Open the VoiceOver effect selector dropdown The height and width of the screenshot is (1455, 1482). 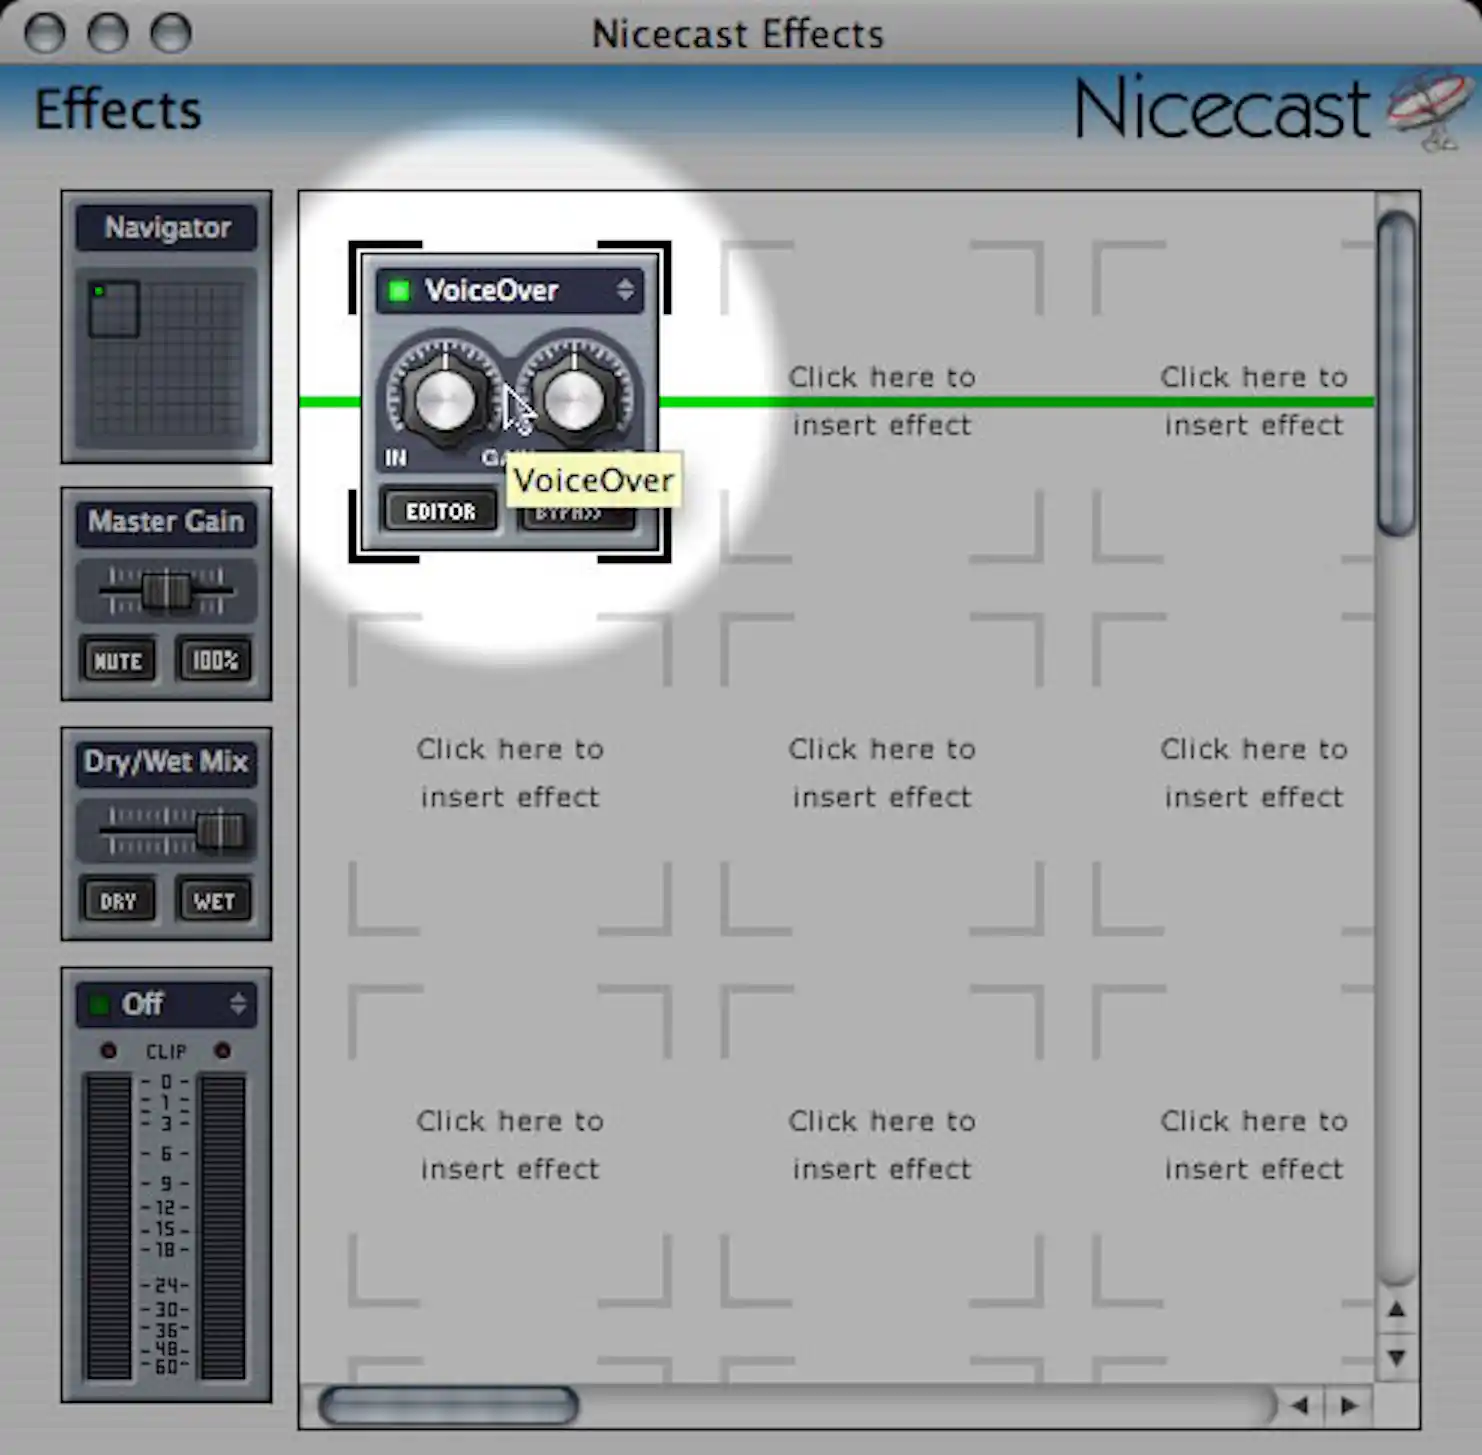510,291
